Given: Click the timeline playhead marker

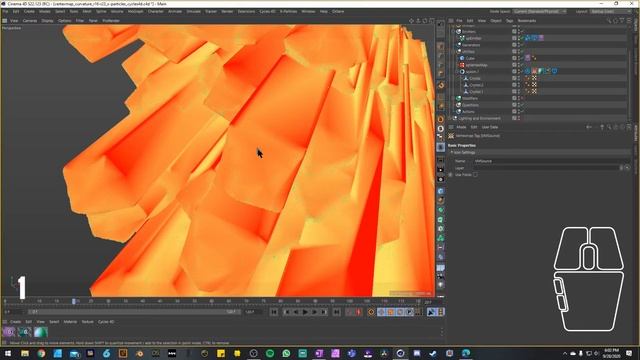Looking at the screenshot, I should 74,301.
